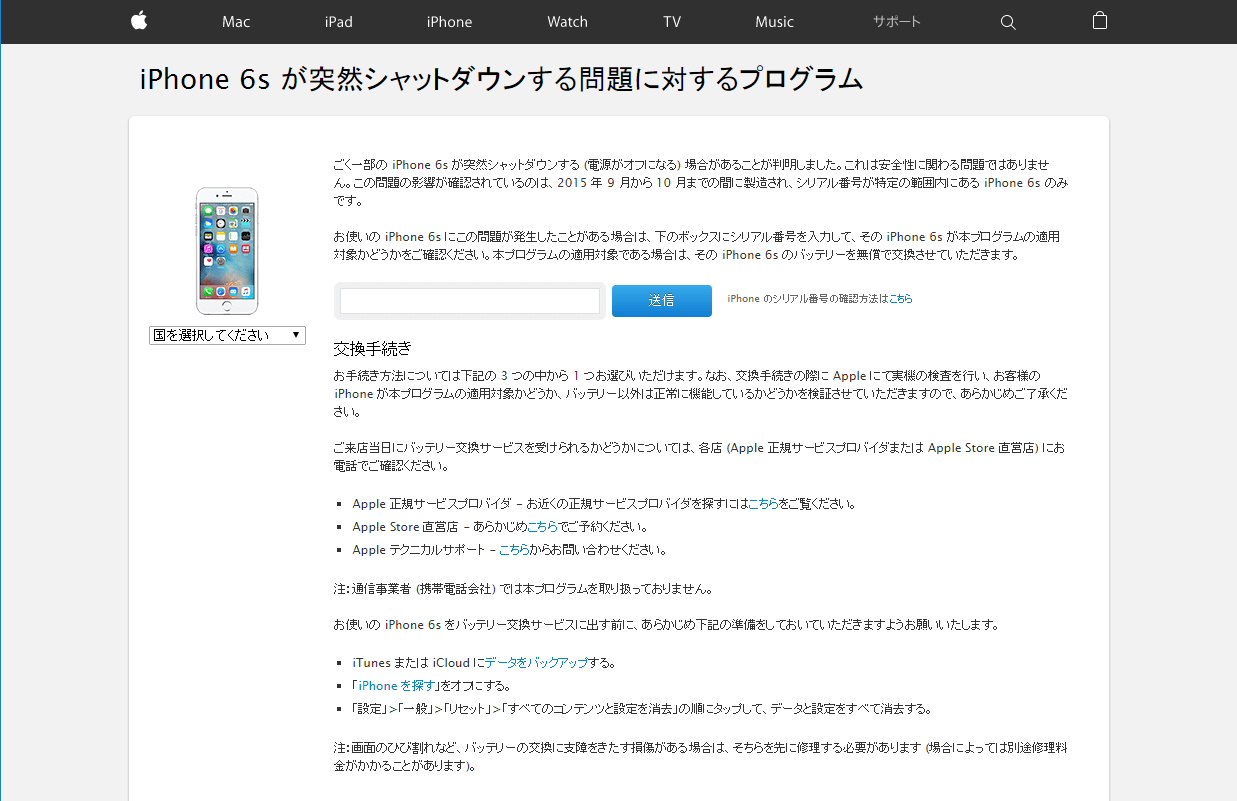The image size is (1237, 801).
Task: Focus the serial number input field
Action: coord(470,301)
